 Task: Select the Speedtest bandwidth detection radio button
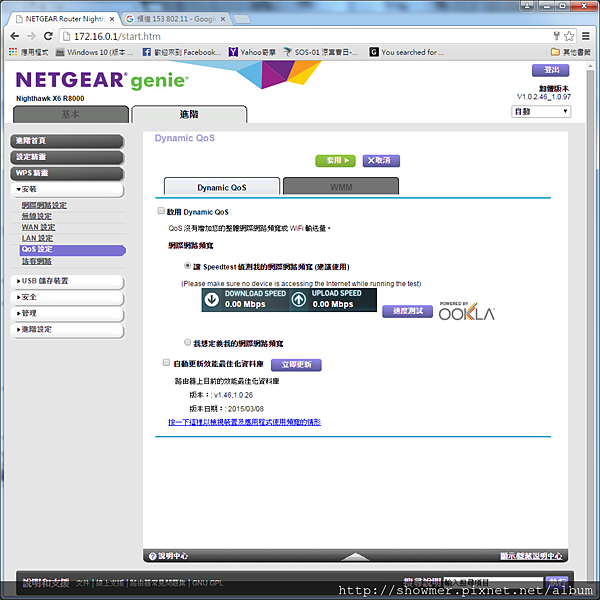[x=188, y=266]
